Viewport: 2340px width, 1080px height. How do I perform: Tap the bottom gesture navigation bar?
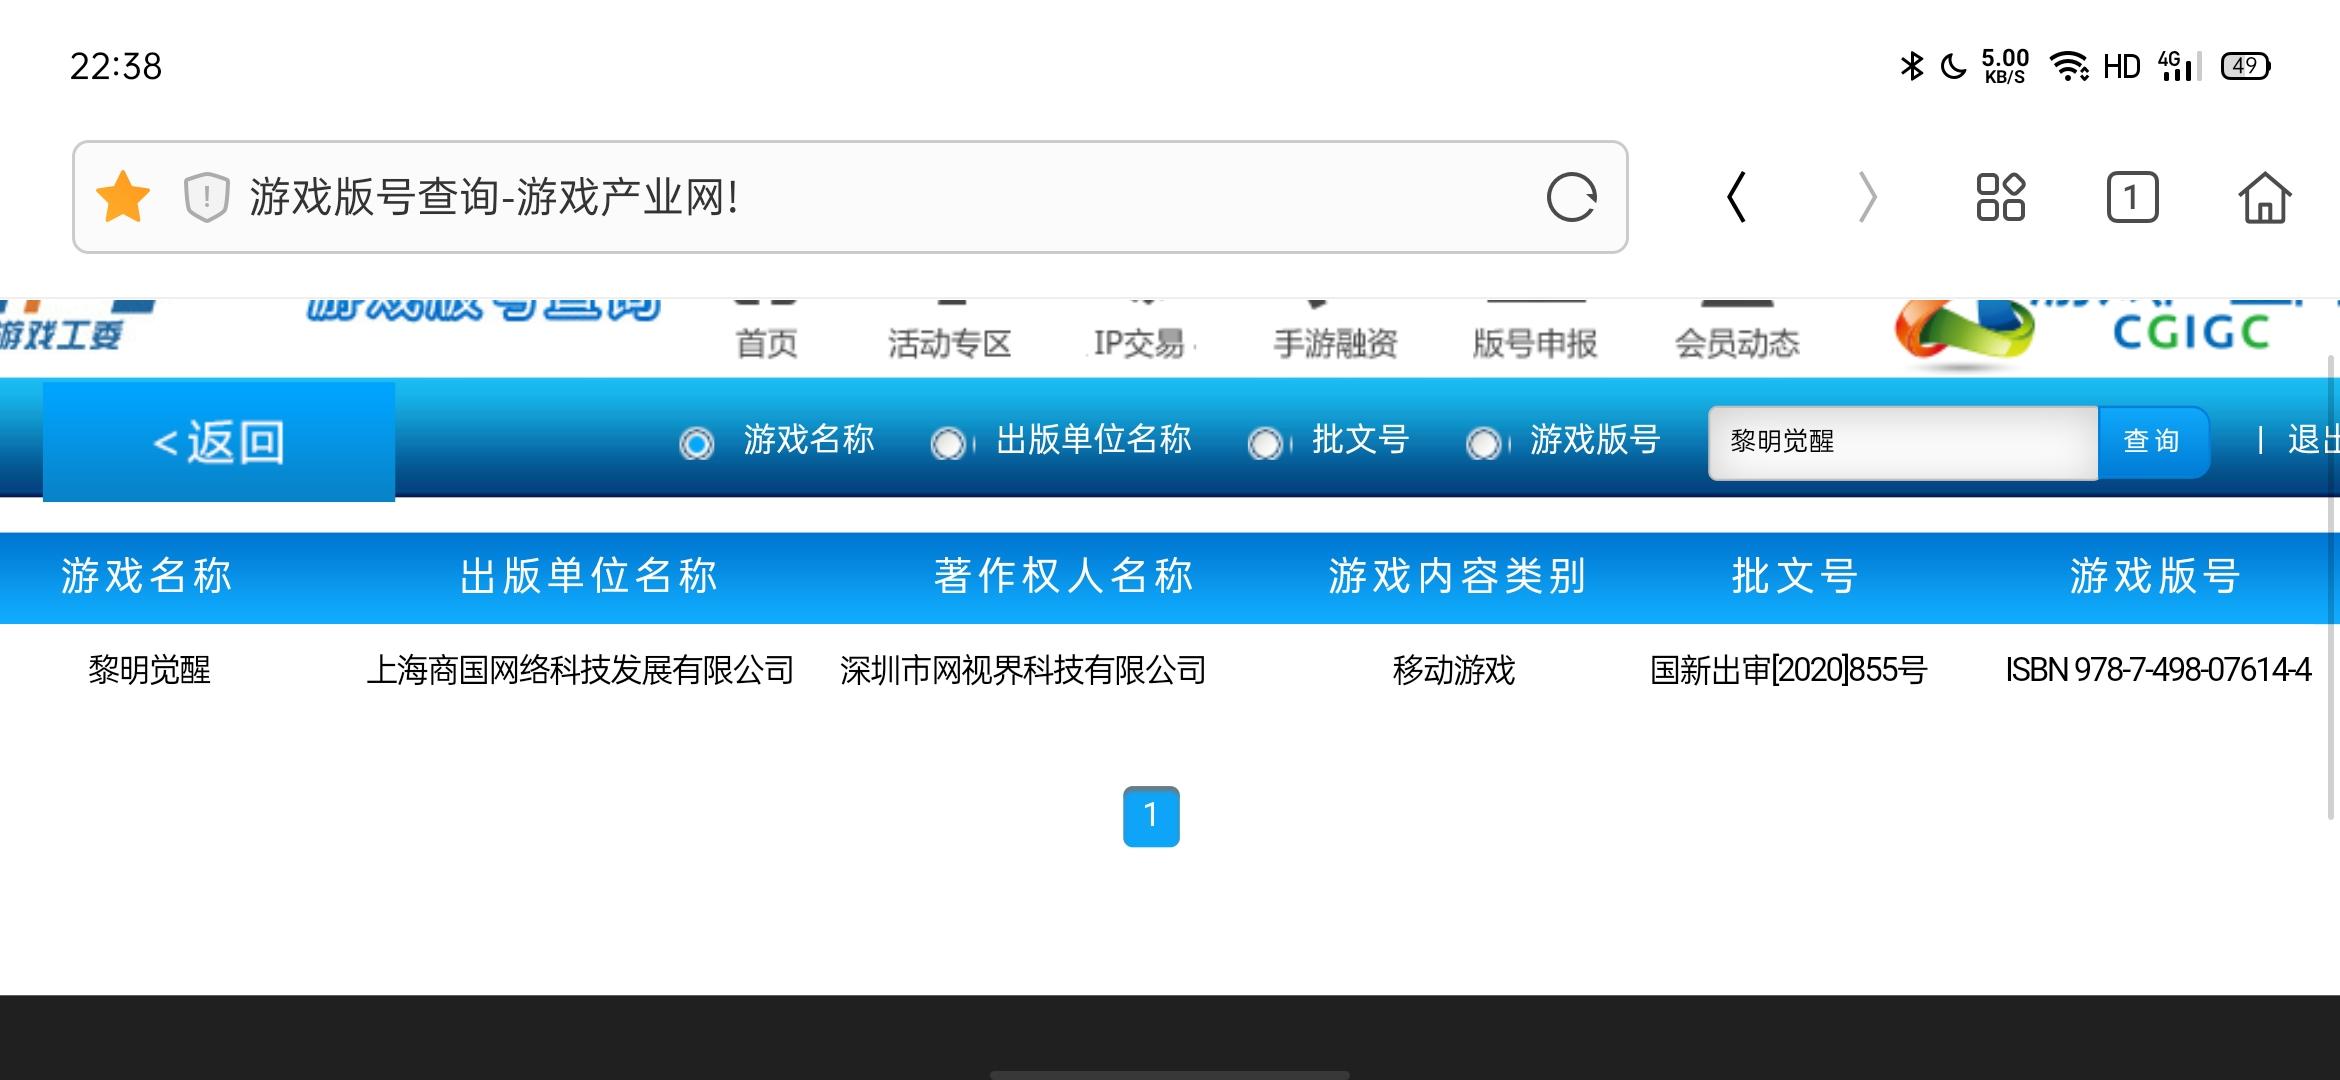point(1169,1075)
